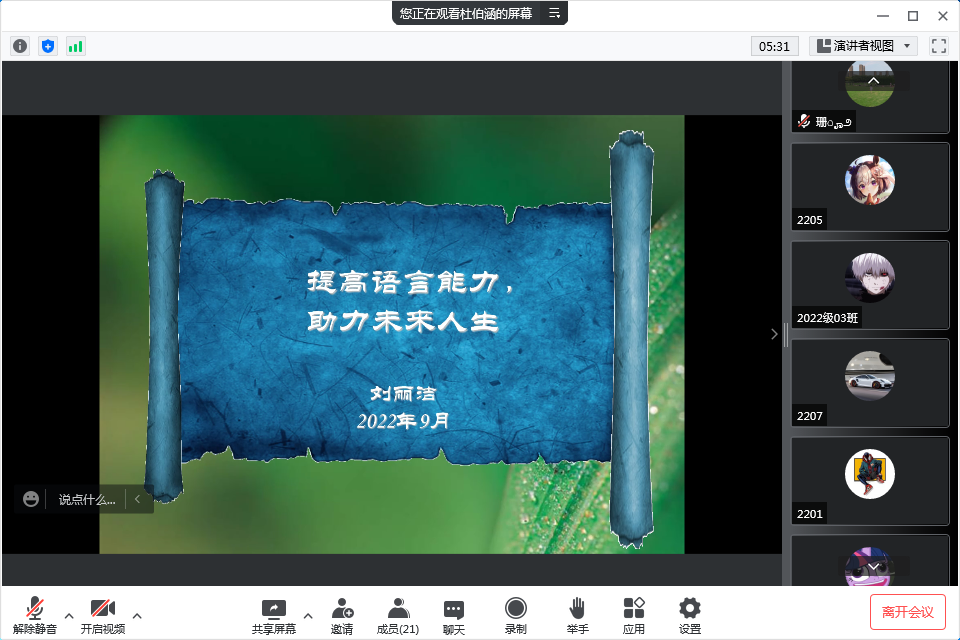Open the 演讲者视图 view dropdown

pyautogui.click(x=863, y=46)
